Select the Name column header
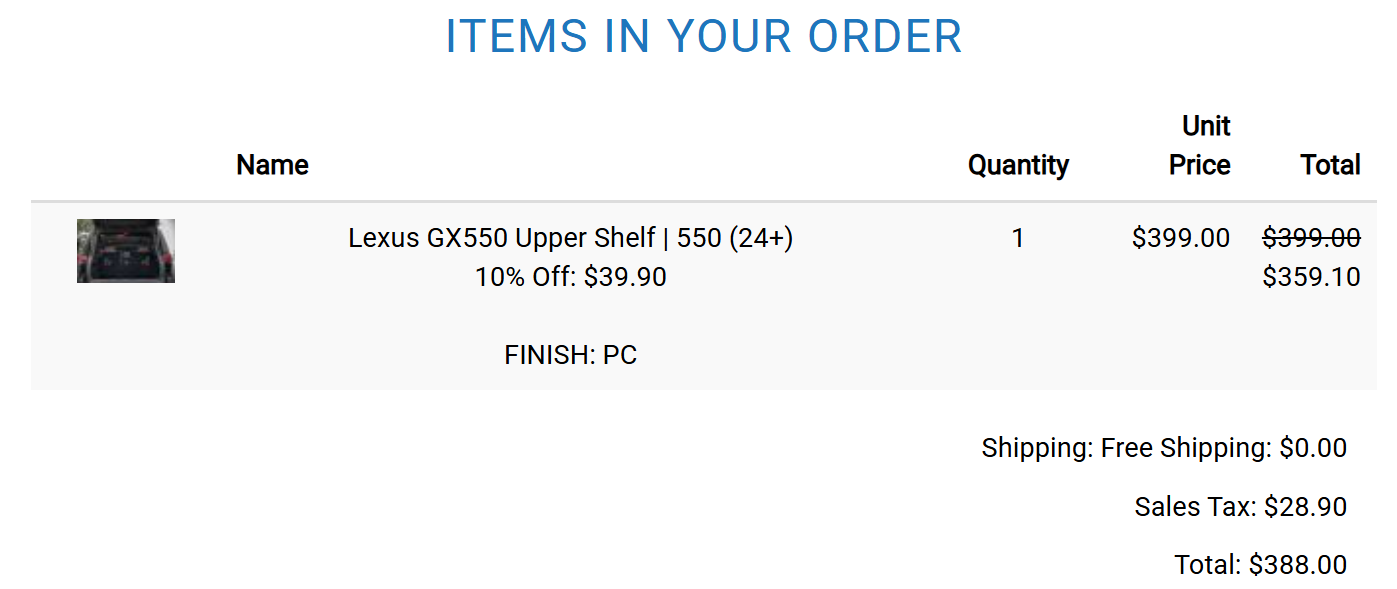This screenshot has height=589, width=1397. (x=272, y=165)
